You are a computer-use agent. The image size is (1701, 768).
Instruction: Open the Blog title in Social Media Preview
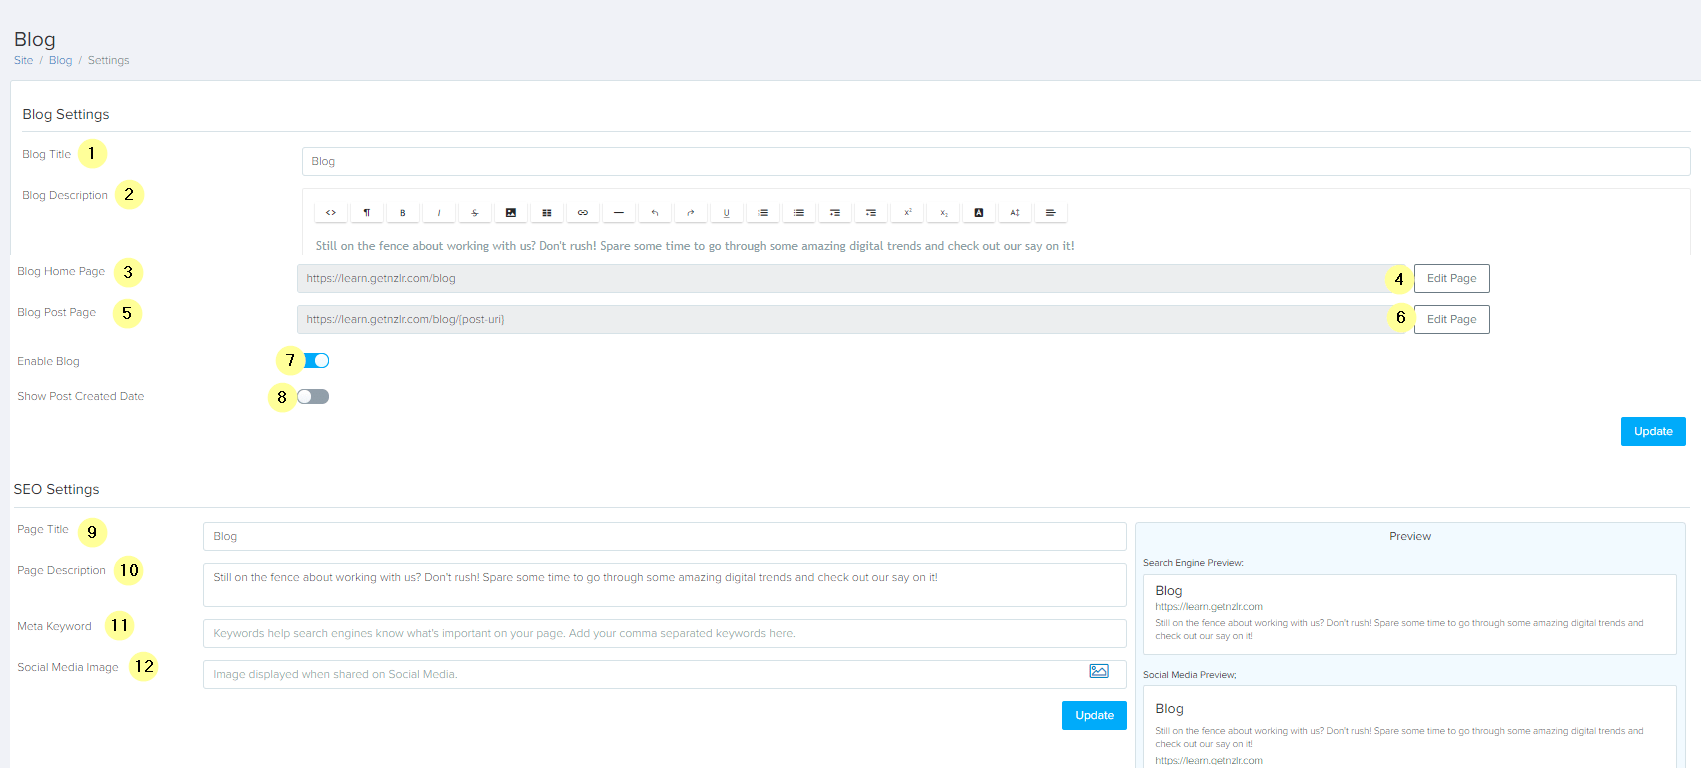1169,708
